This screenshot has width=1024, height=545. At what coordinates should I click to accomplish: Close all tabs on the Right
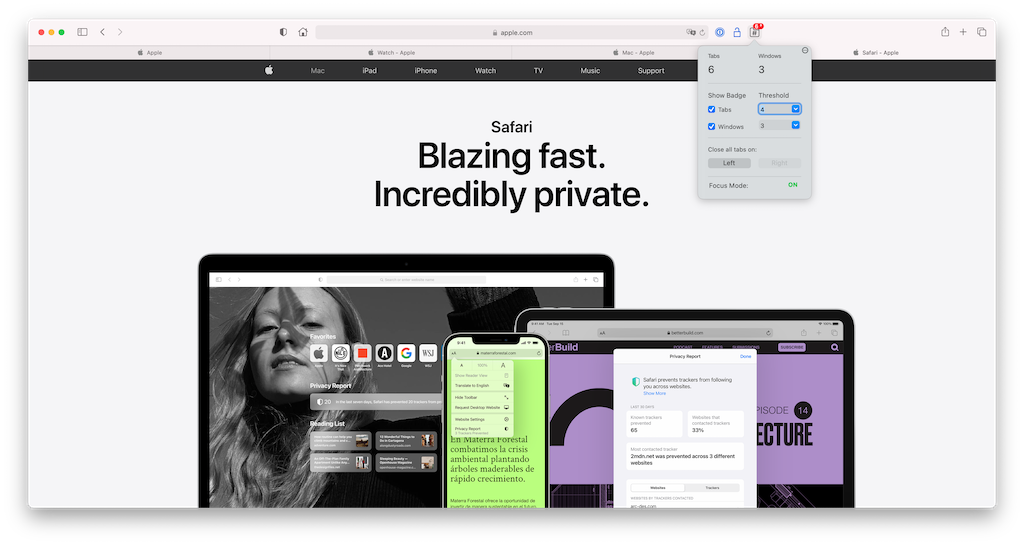(x=779, y=163)
